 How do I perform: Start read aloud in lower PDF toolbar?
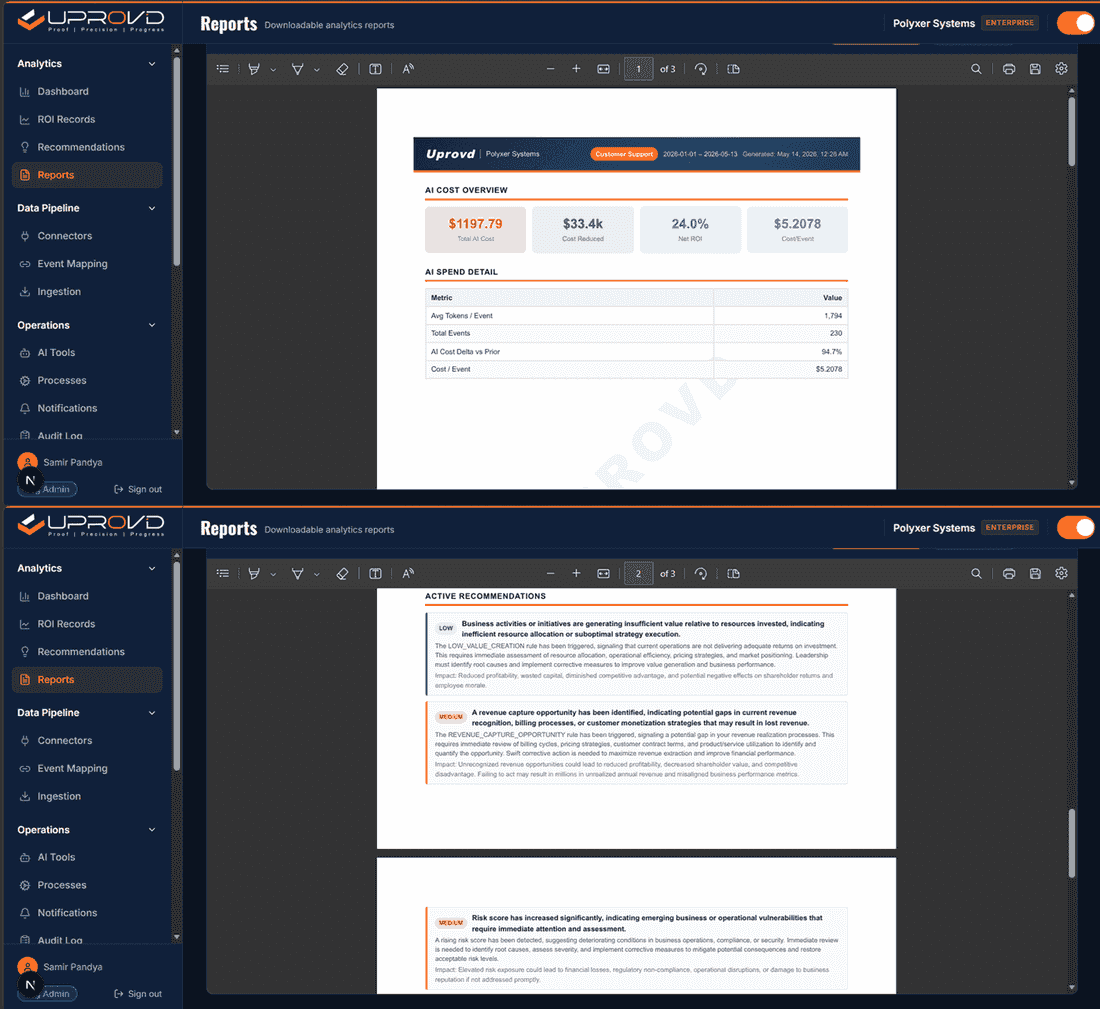click(408, 573)
